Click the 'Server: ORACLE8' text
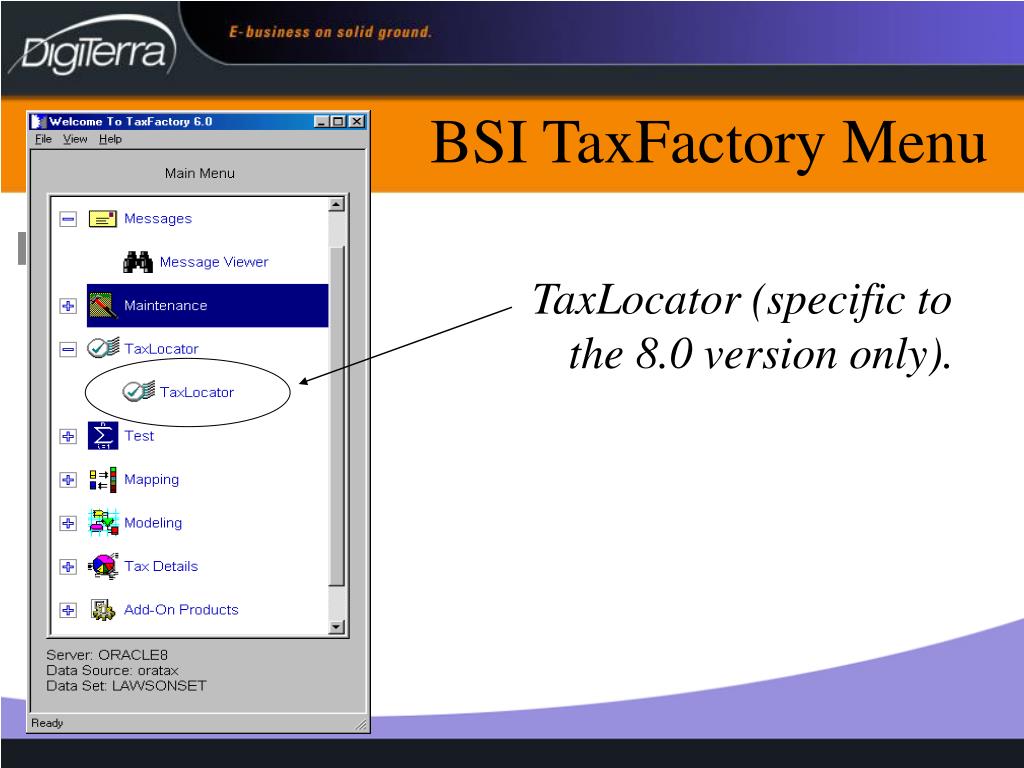 (x=107, y=655)
